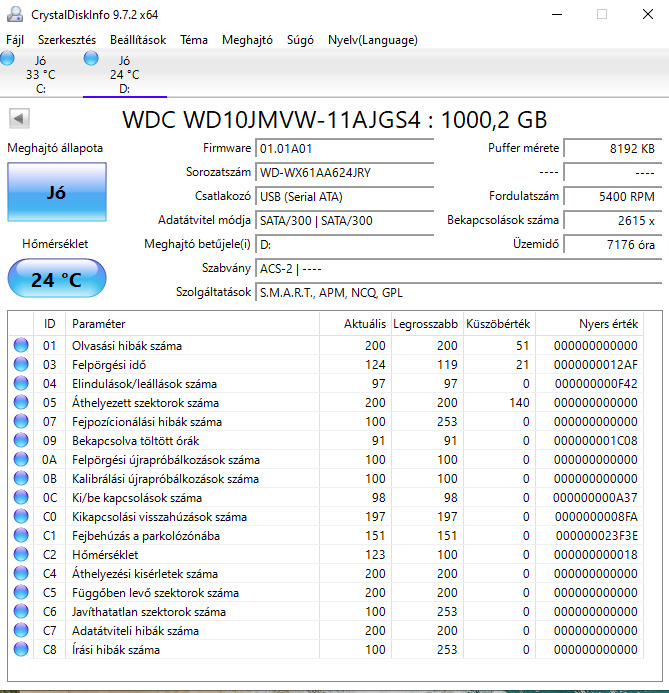Image resolution: width=669 pixels, height=693 pixels.
Task: Click the serial number field WD-WX61AA624JRY
Action: point(345,172)
